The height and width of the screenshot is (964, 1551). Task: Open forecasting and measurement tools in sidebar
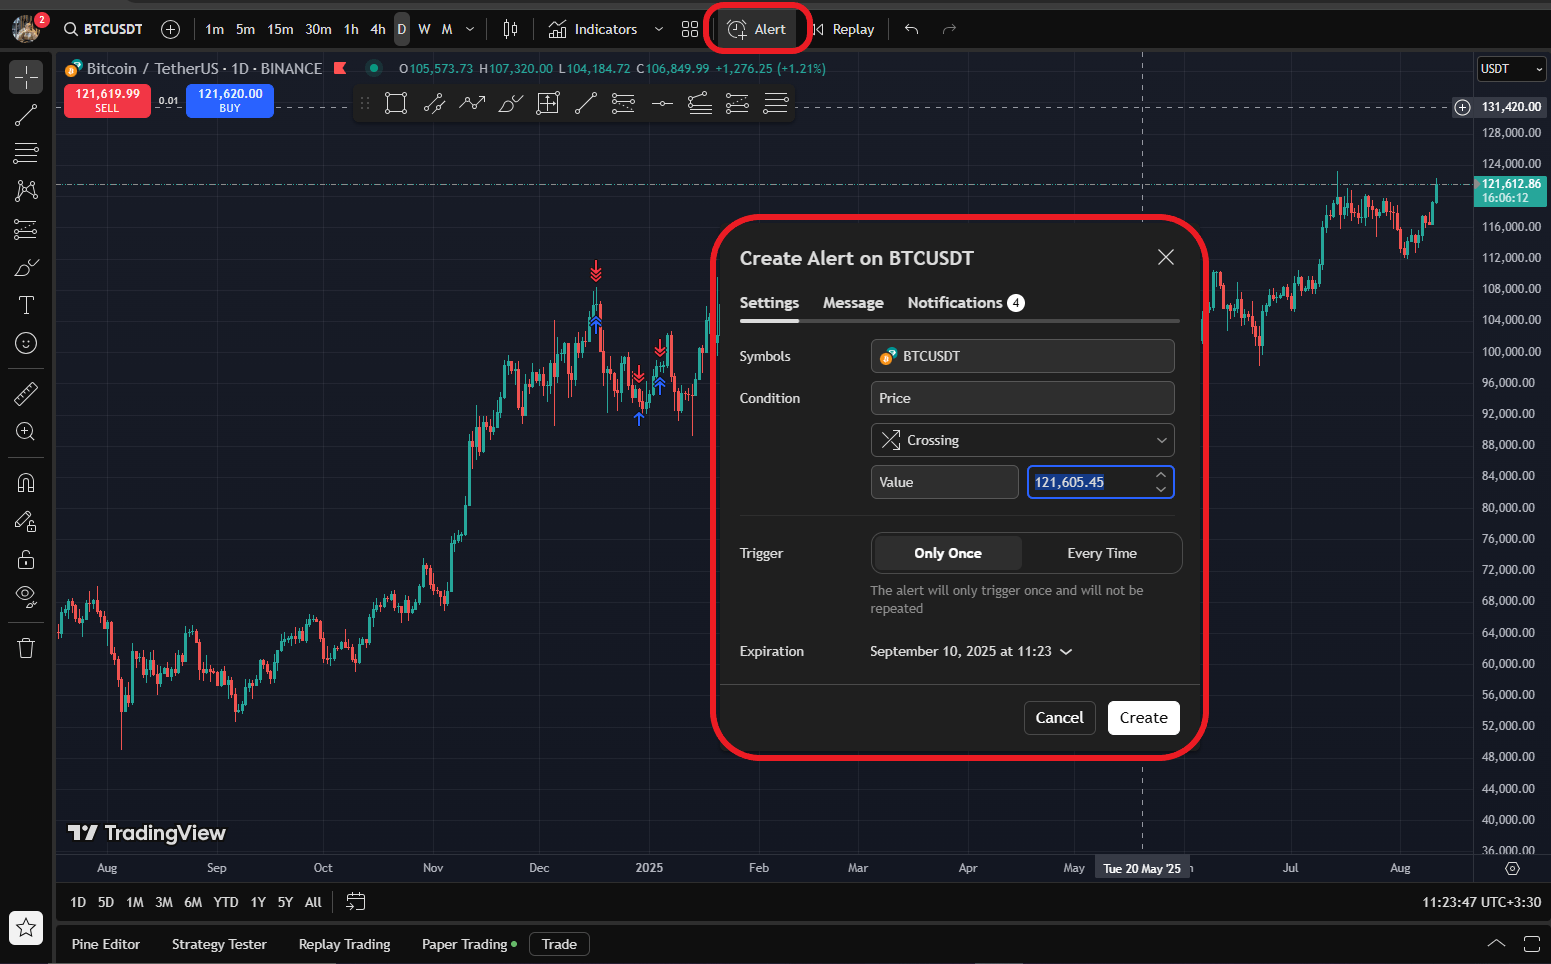tap(26, 229)
